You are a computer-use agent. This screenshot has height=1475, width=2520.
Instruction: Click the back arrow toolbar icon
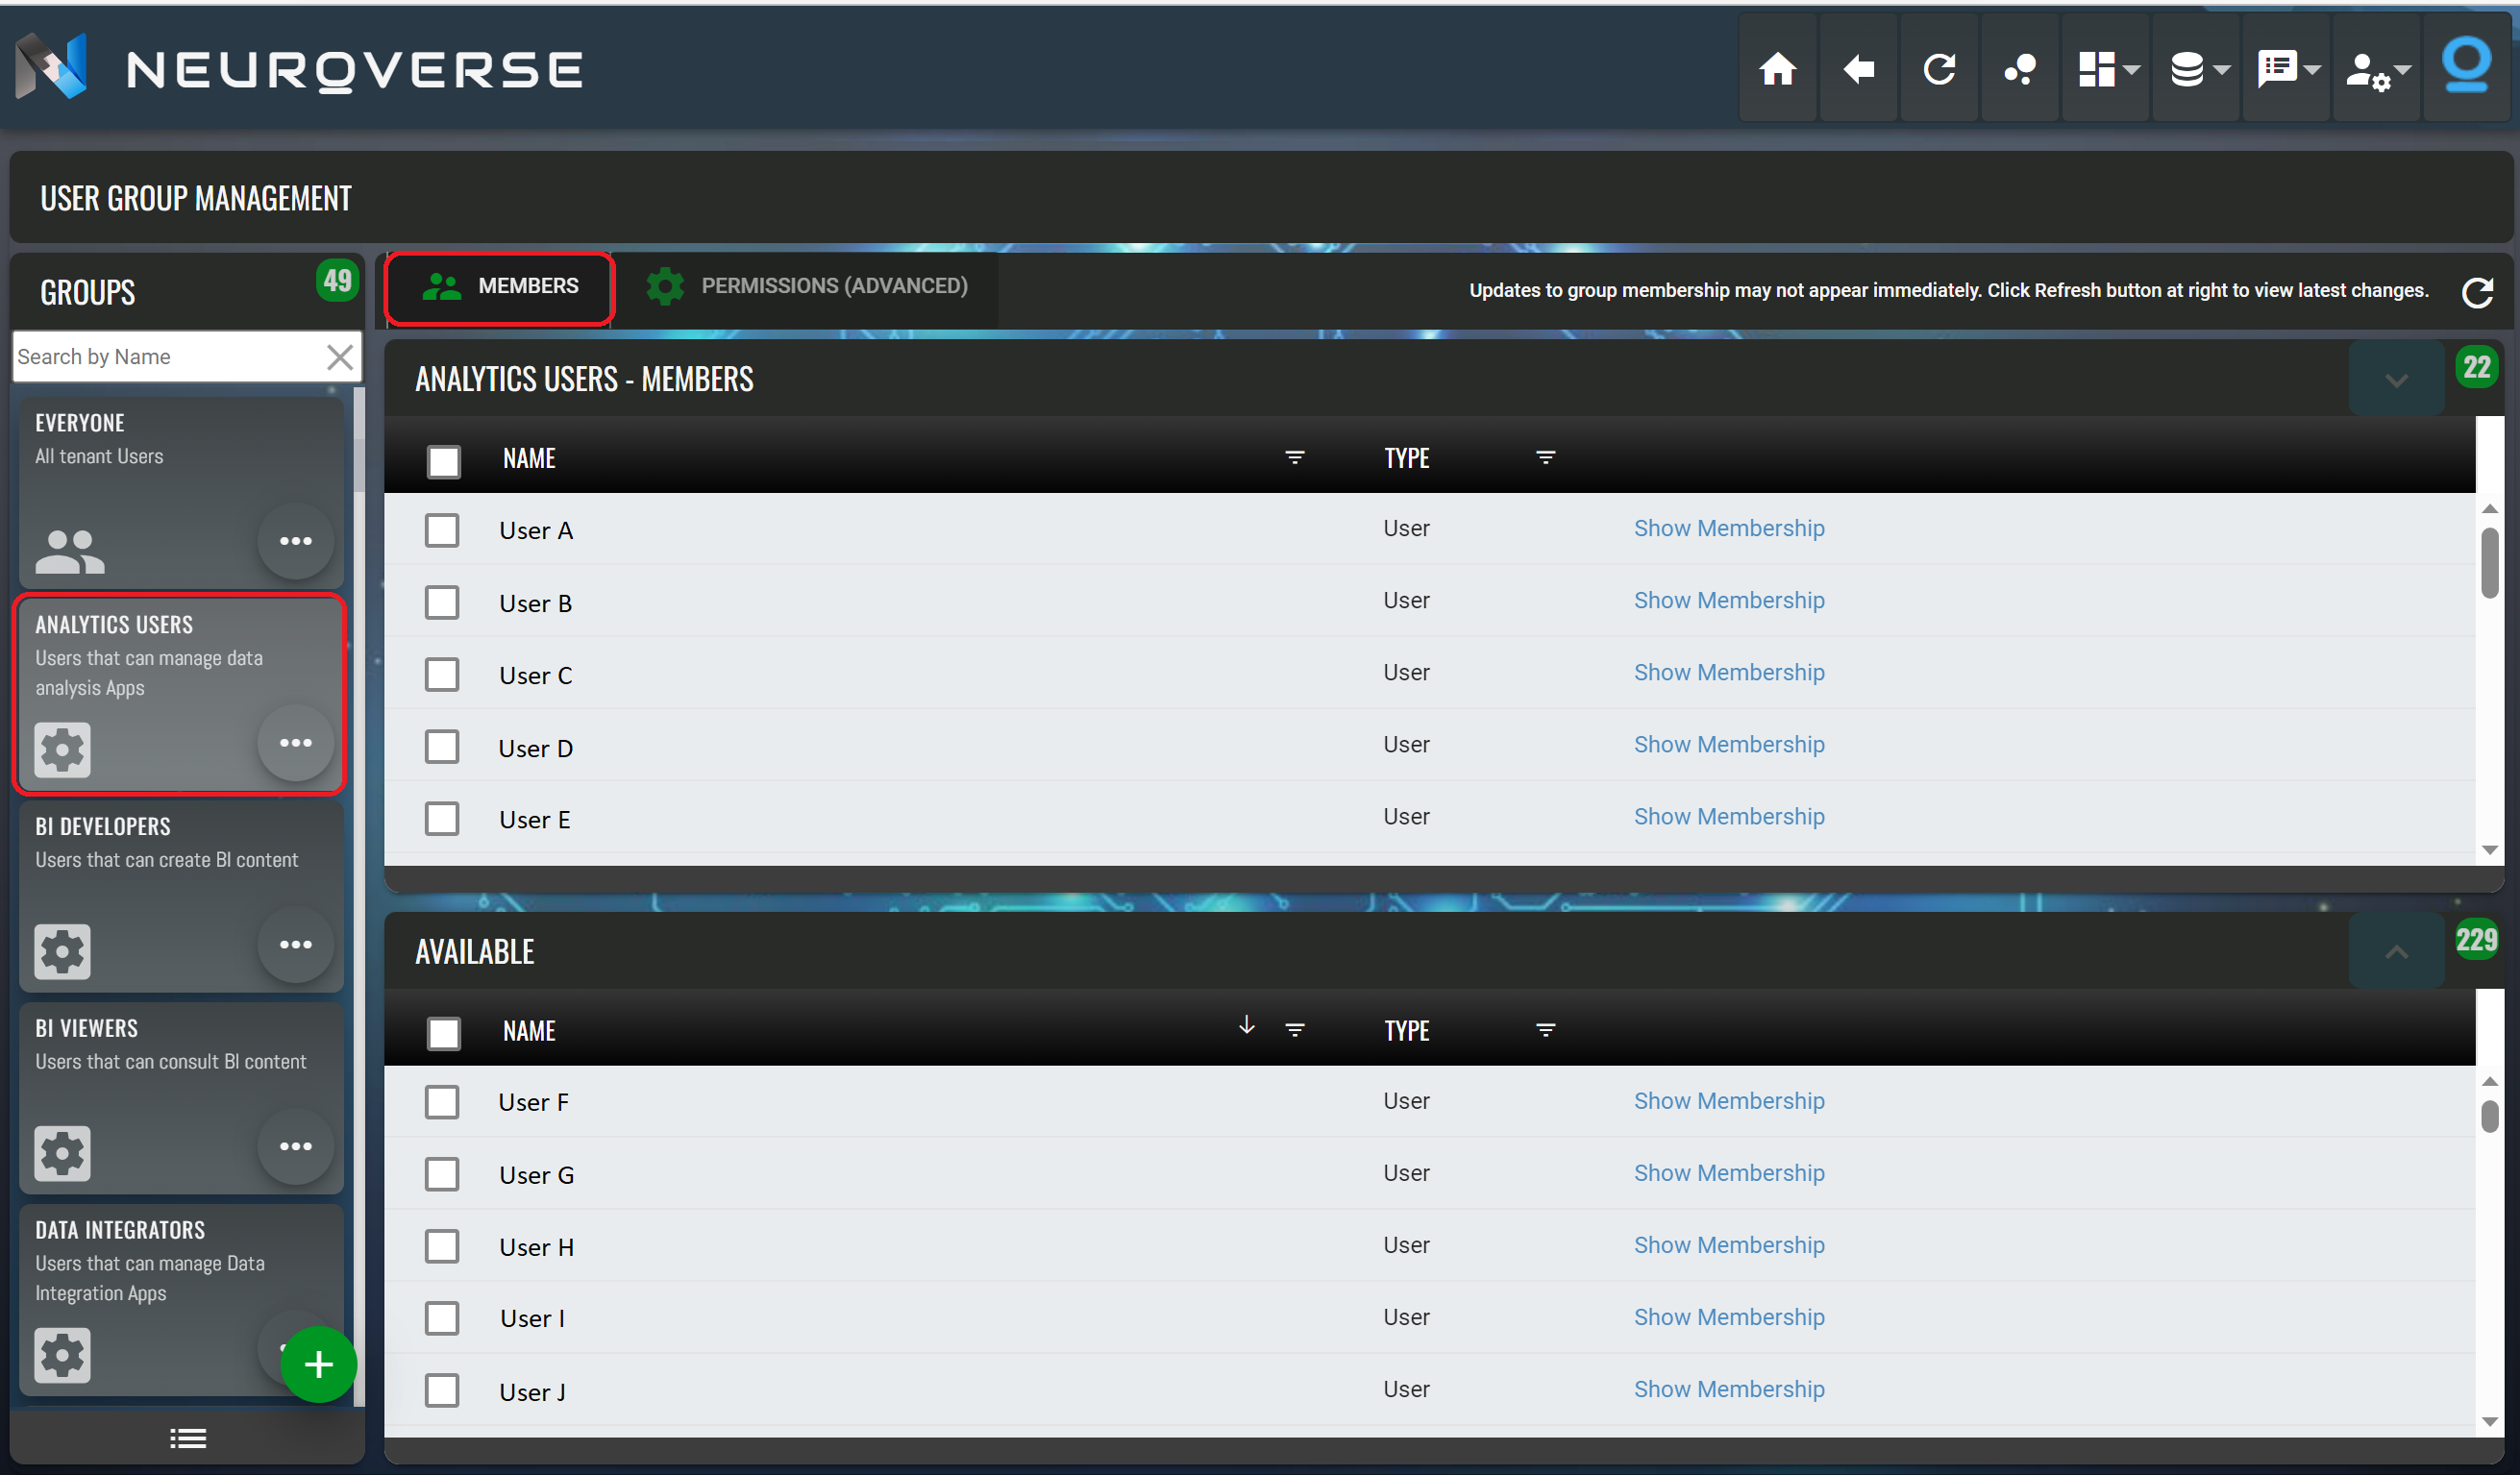click(x=1858, y=69)
